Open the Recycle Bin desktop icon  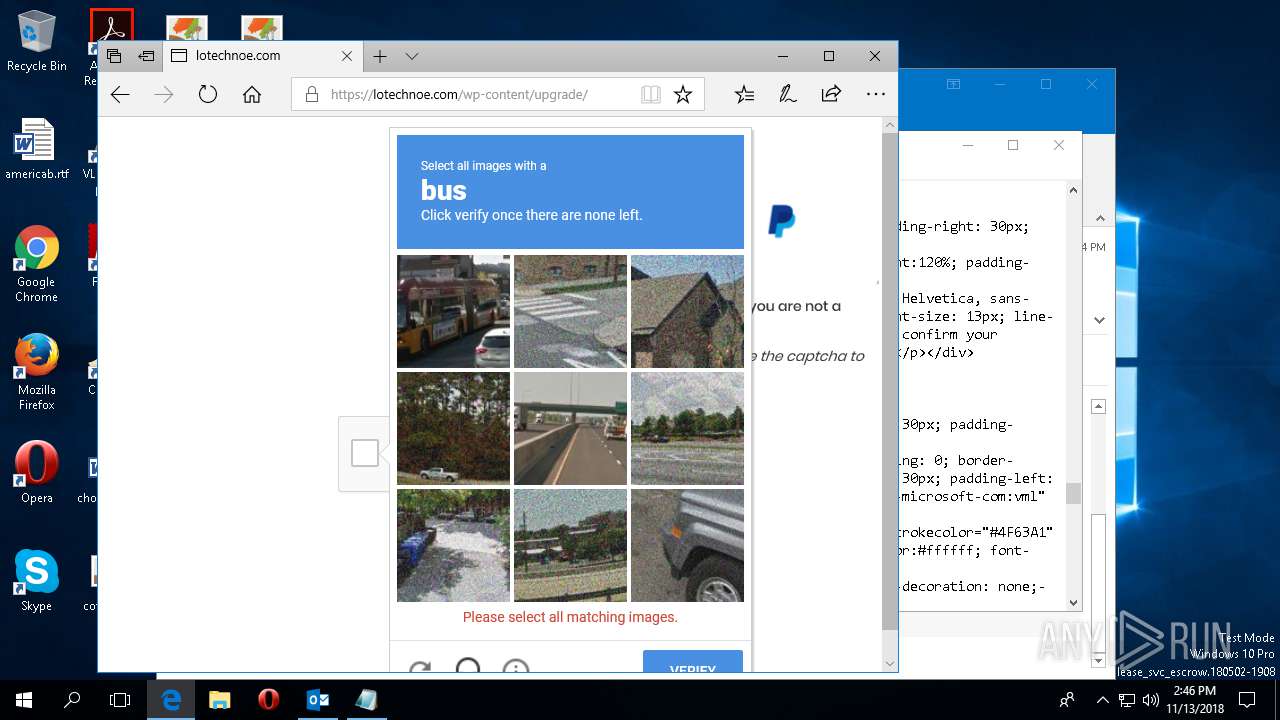(37, 42)
